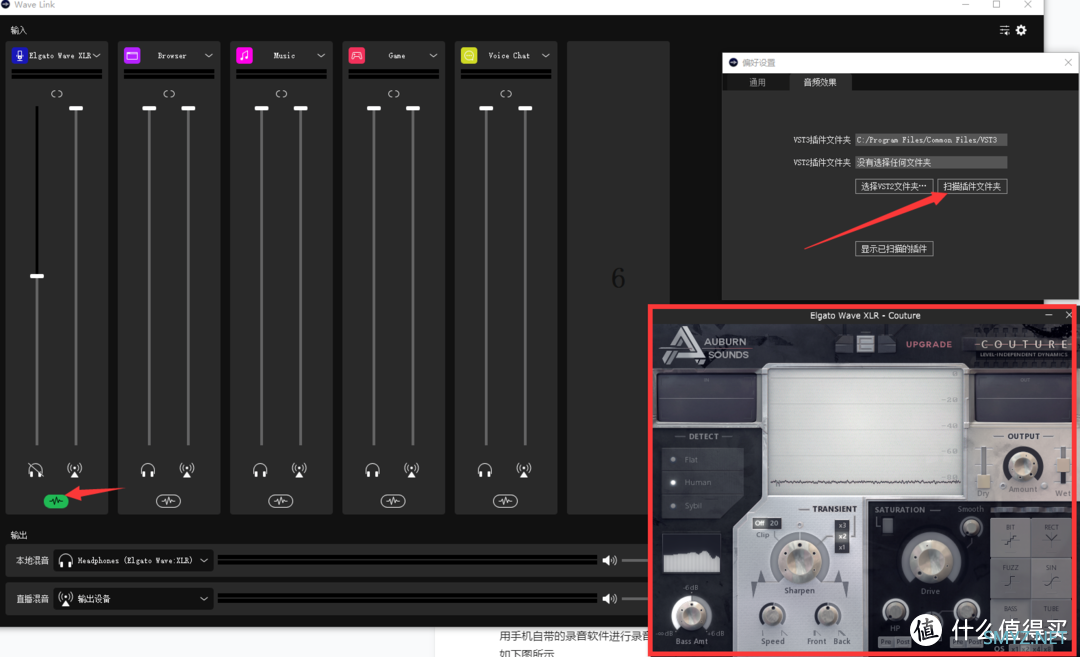This screenshot has width=1080, height=657.
Task: Choose the RECT saturation type tile
Action: pos(1051,537)
